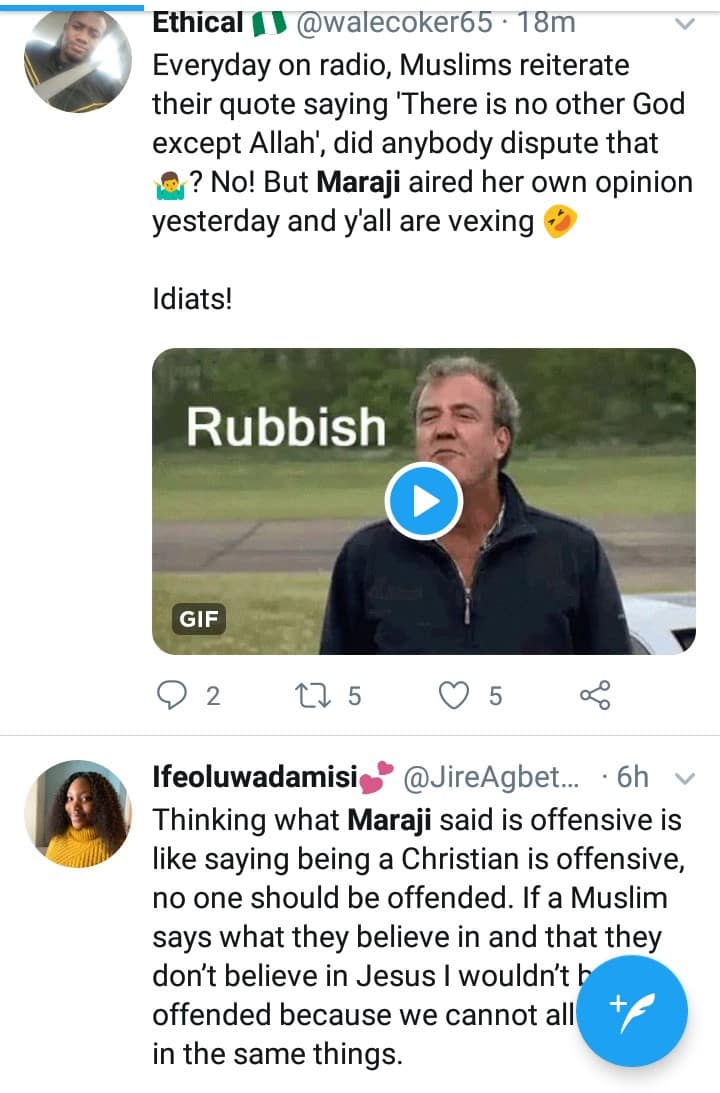
Task: Play the Rubbish GIF
Action: coord(423,501)
